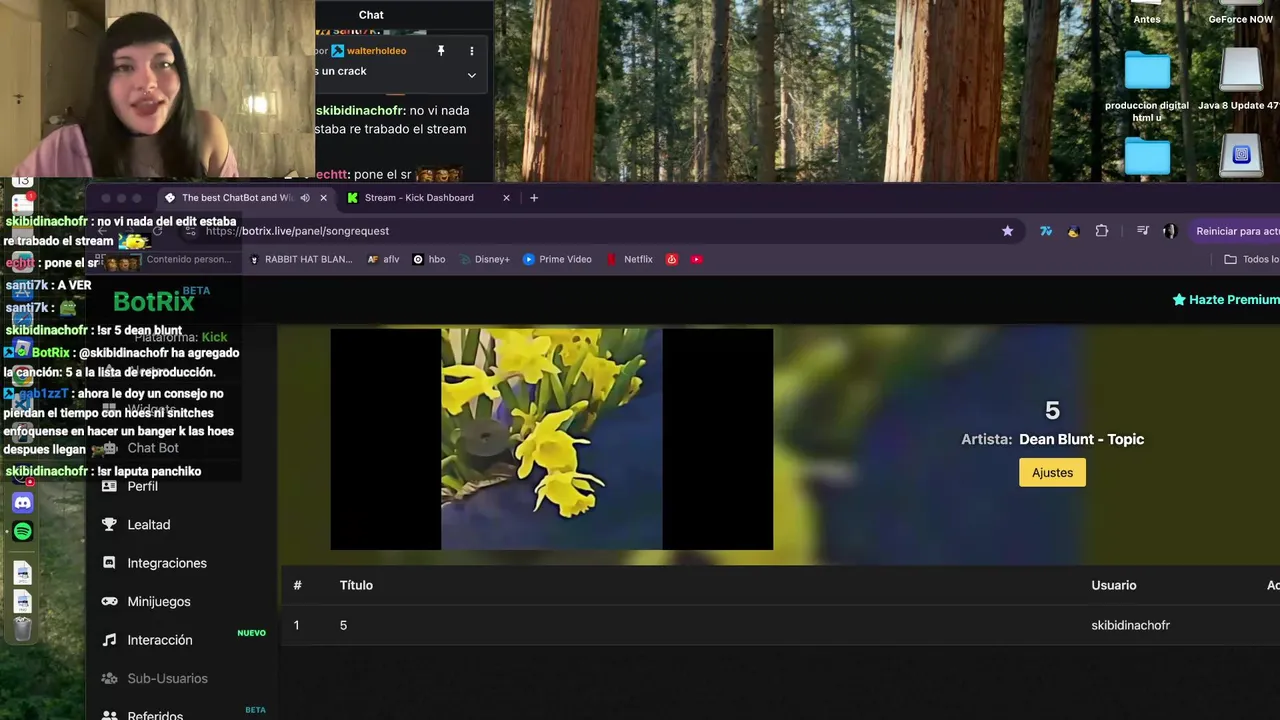Close the BotRix ChatBot tab
The height and width of the screenshot is (720, 1280).
pos(323,198)
